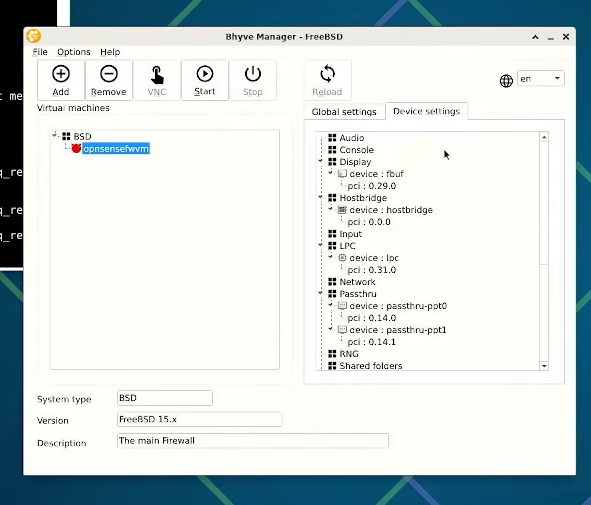Image resolution: width=591 pixels, height=505 pixels.
Task: Click the Reload arrows icon
Action: click(x=327, y=74)
